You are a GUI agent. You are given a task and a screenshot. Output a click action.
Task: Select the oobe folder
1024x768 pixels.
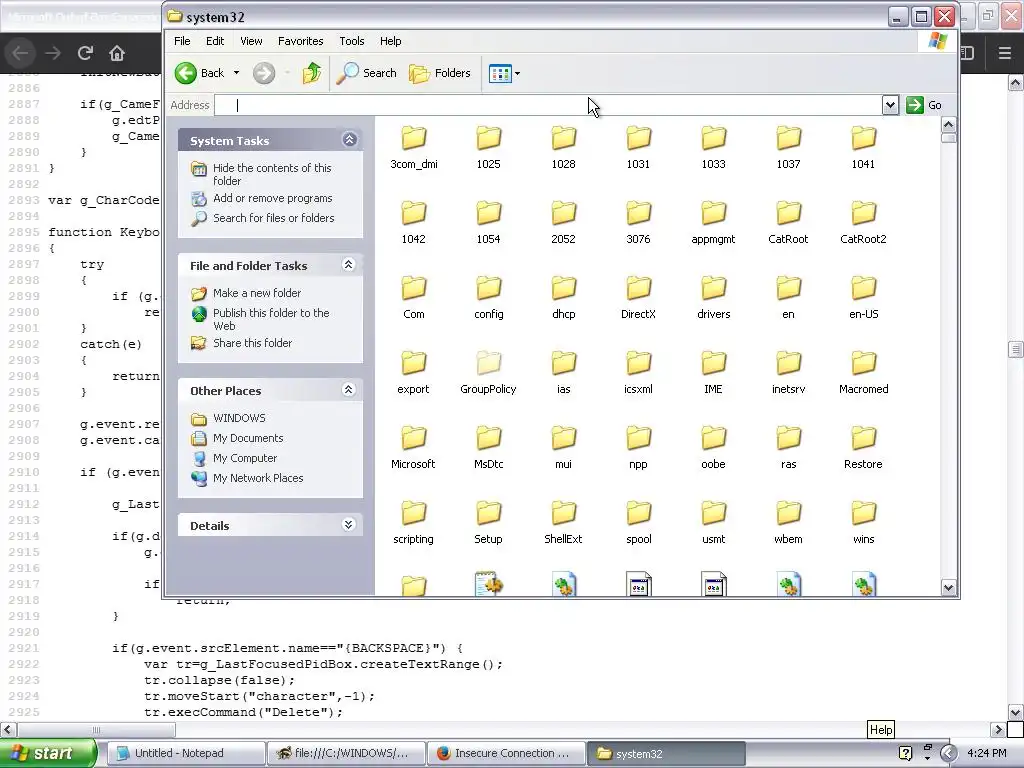[713, 448]
